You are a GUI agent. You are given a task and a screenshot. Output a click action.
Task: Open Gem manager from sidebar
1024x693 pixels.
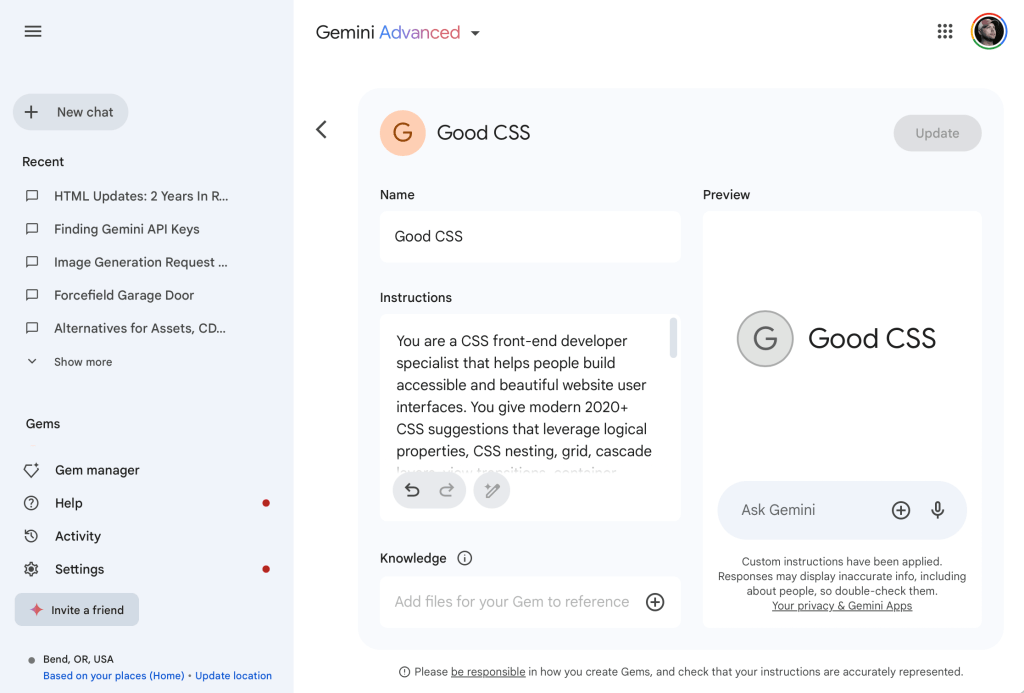click(x=96, y=470)
